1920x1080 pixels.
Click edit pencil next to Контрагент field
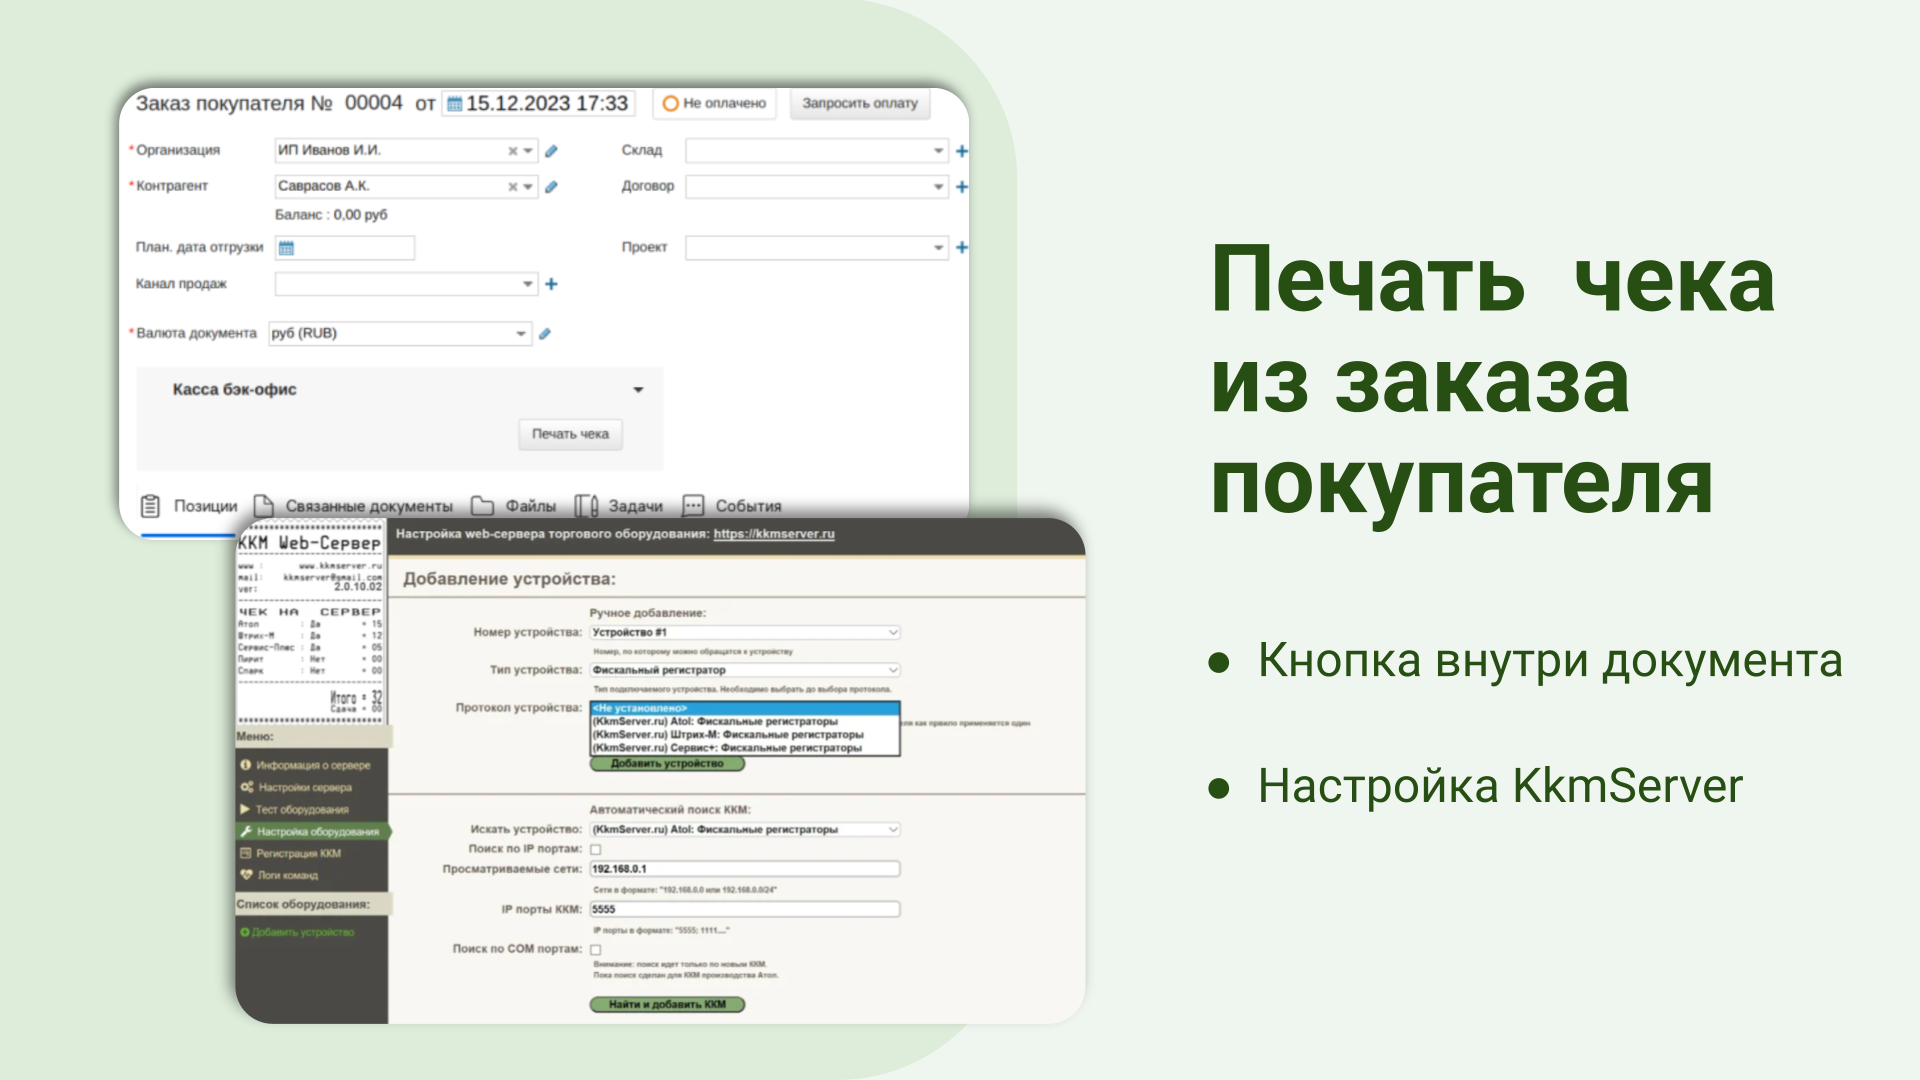click(x=551, y=187)
